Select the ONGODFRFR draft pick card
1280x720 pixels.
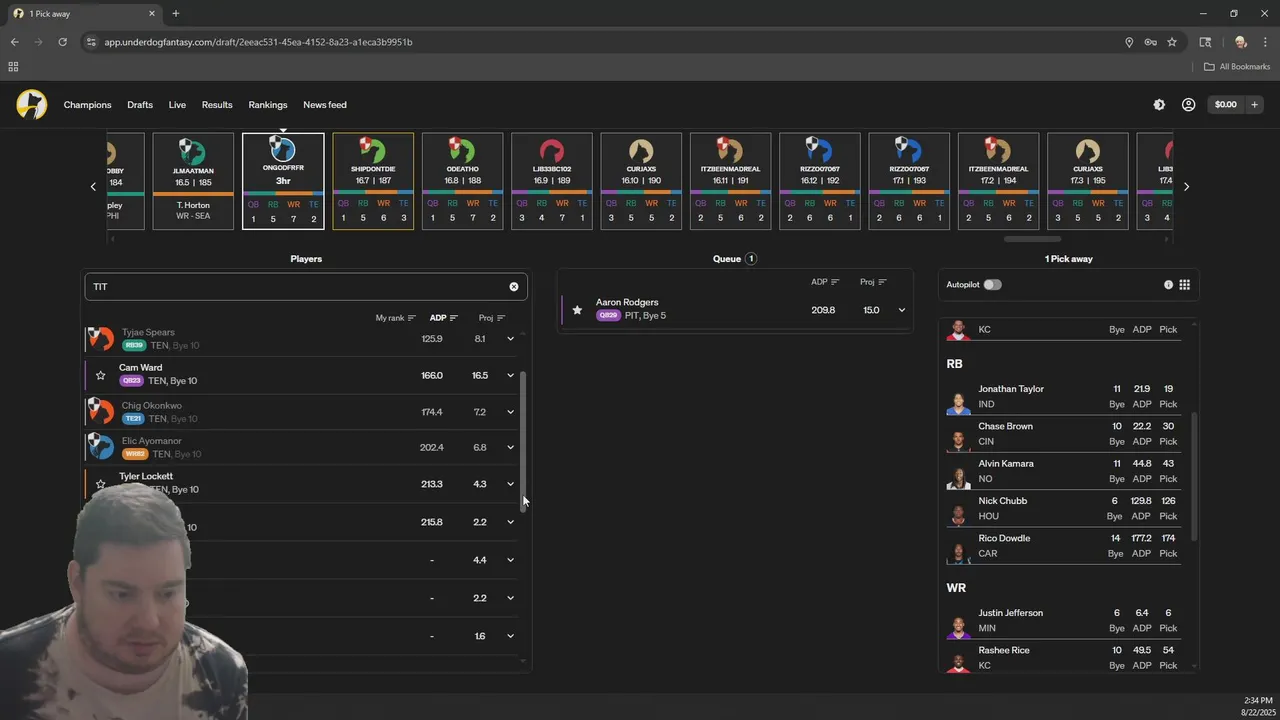(283, 181)
